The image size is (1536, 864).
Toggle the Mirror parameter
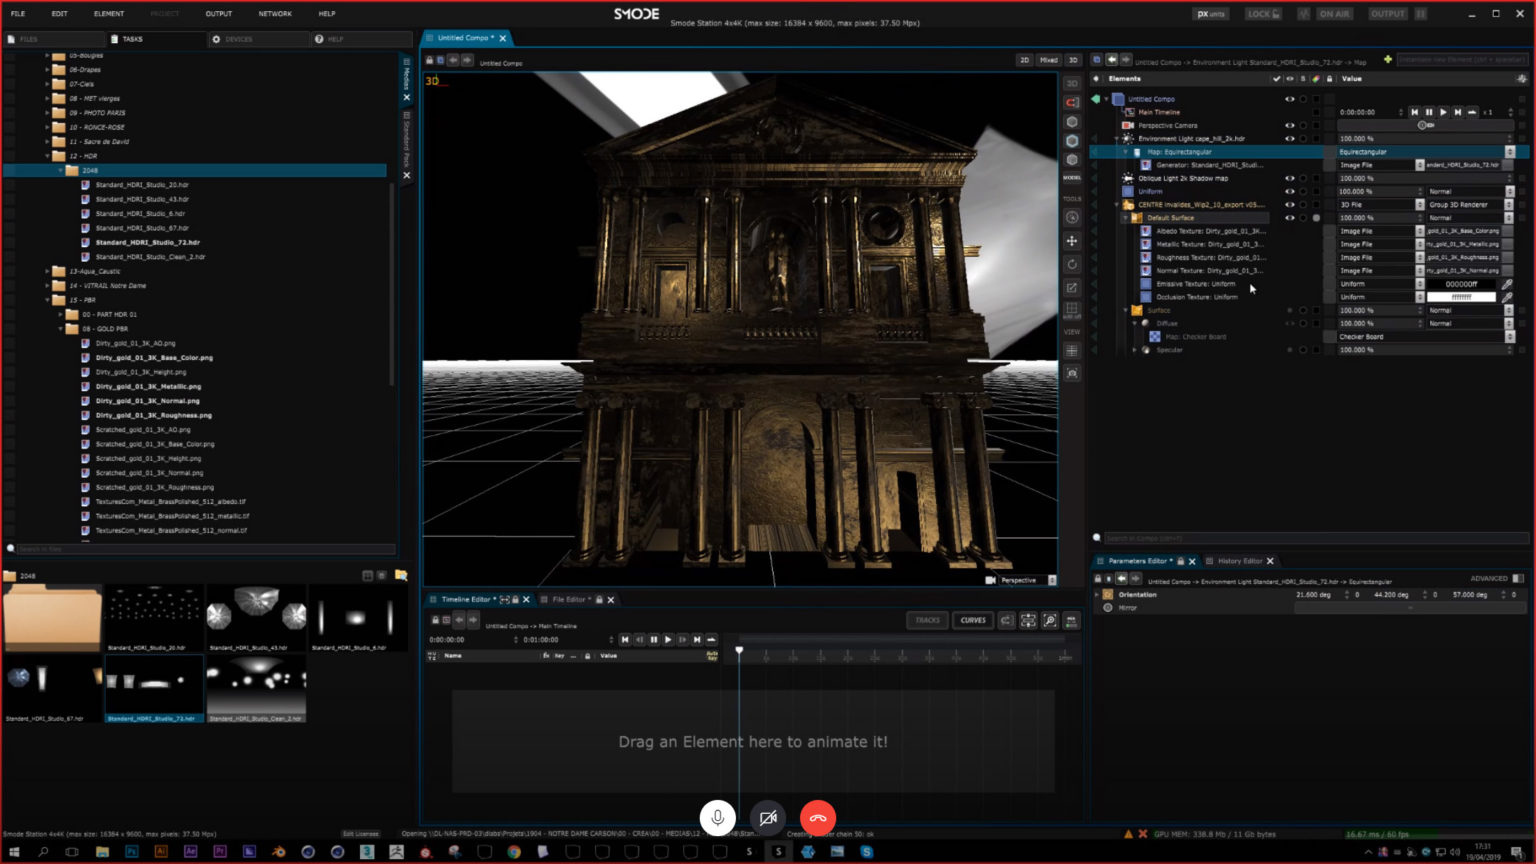pyautogui.click(x=1108, y=608)
